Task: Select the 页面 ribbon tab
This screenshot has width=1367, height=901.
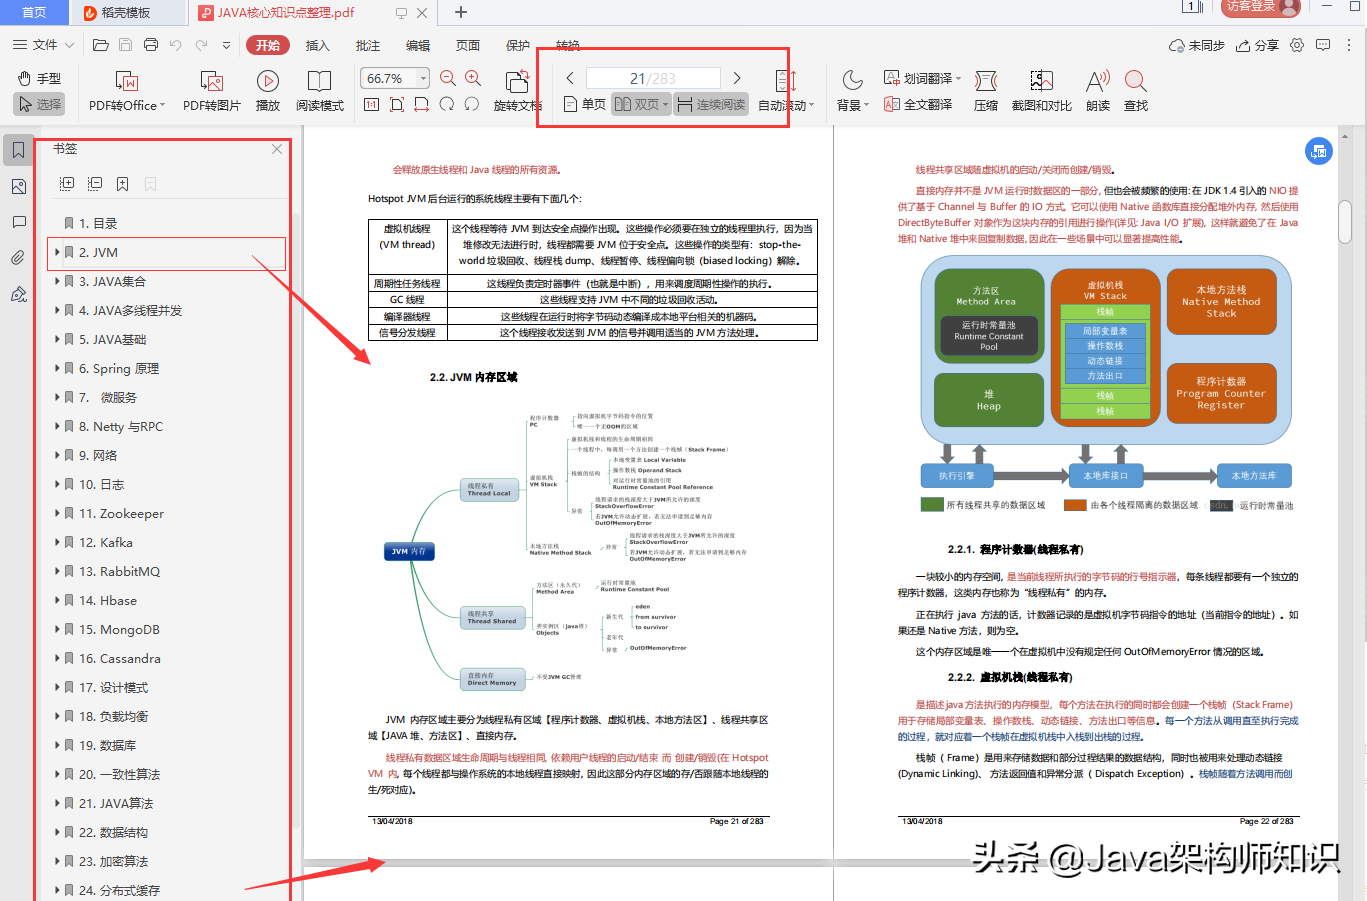Action: [468, 45]
